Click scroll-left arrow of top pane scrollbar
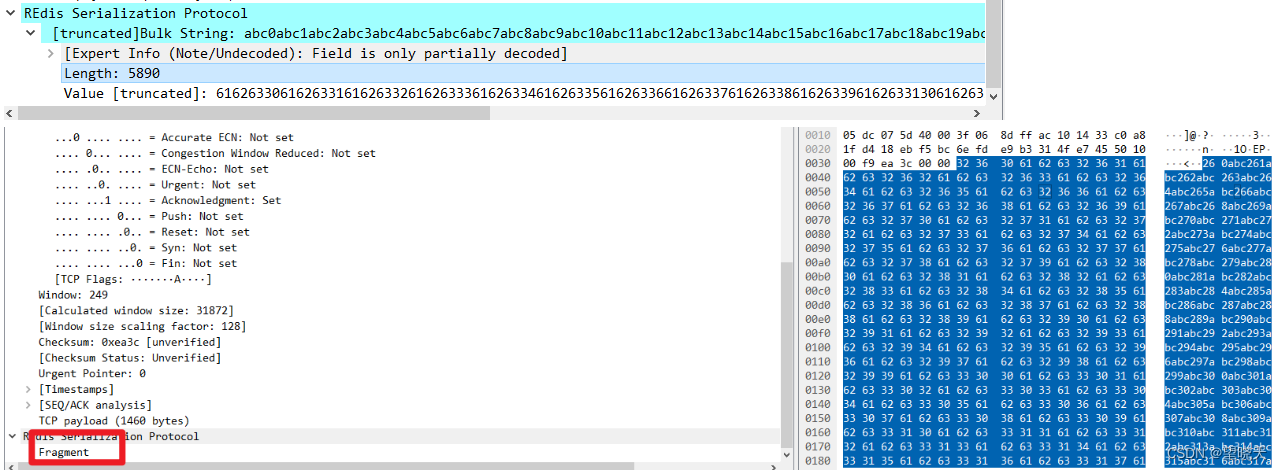The image size is (1283, 470). tap(10, 113)
